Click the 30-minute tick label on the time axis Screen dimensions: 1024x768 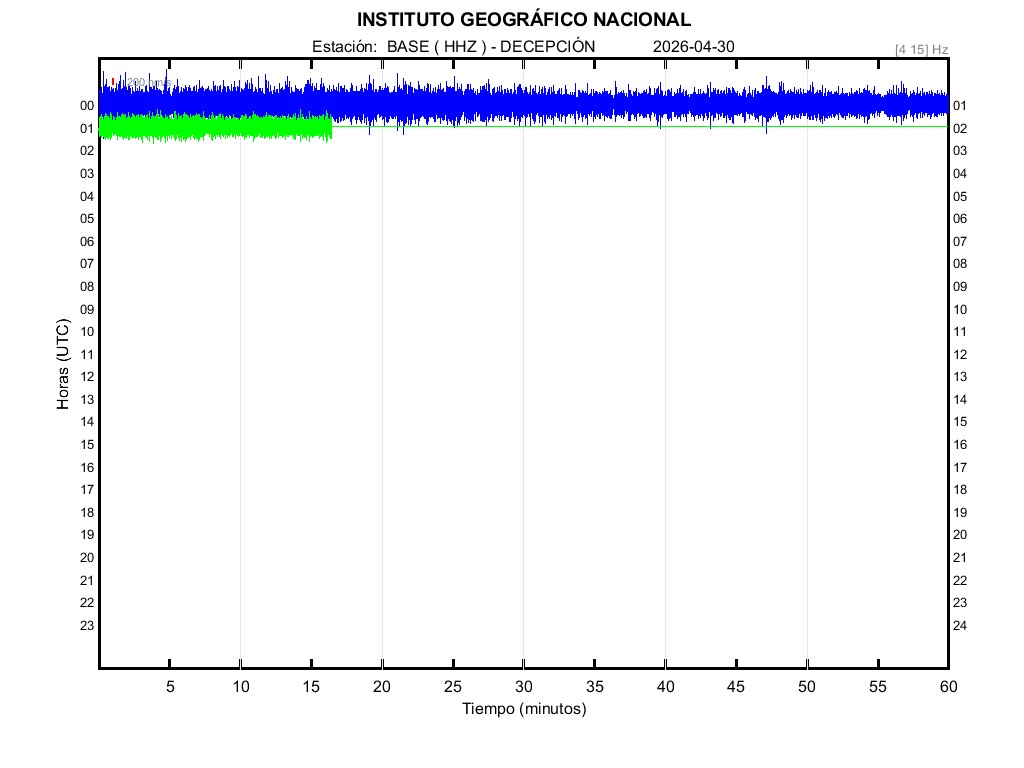523,687
